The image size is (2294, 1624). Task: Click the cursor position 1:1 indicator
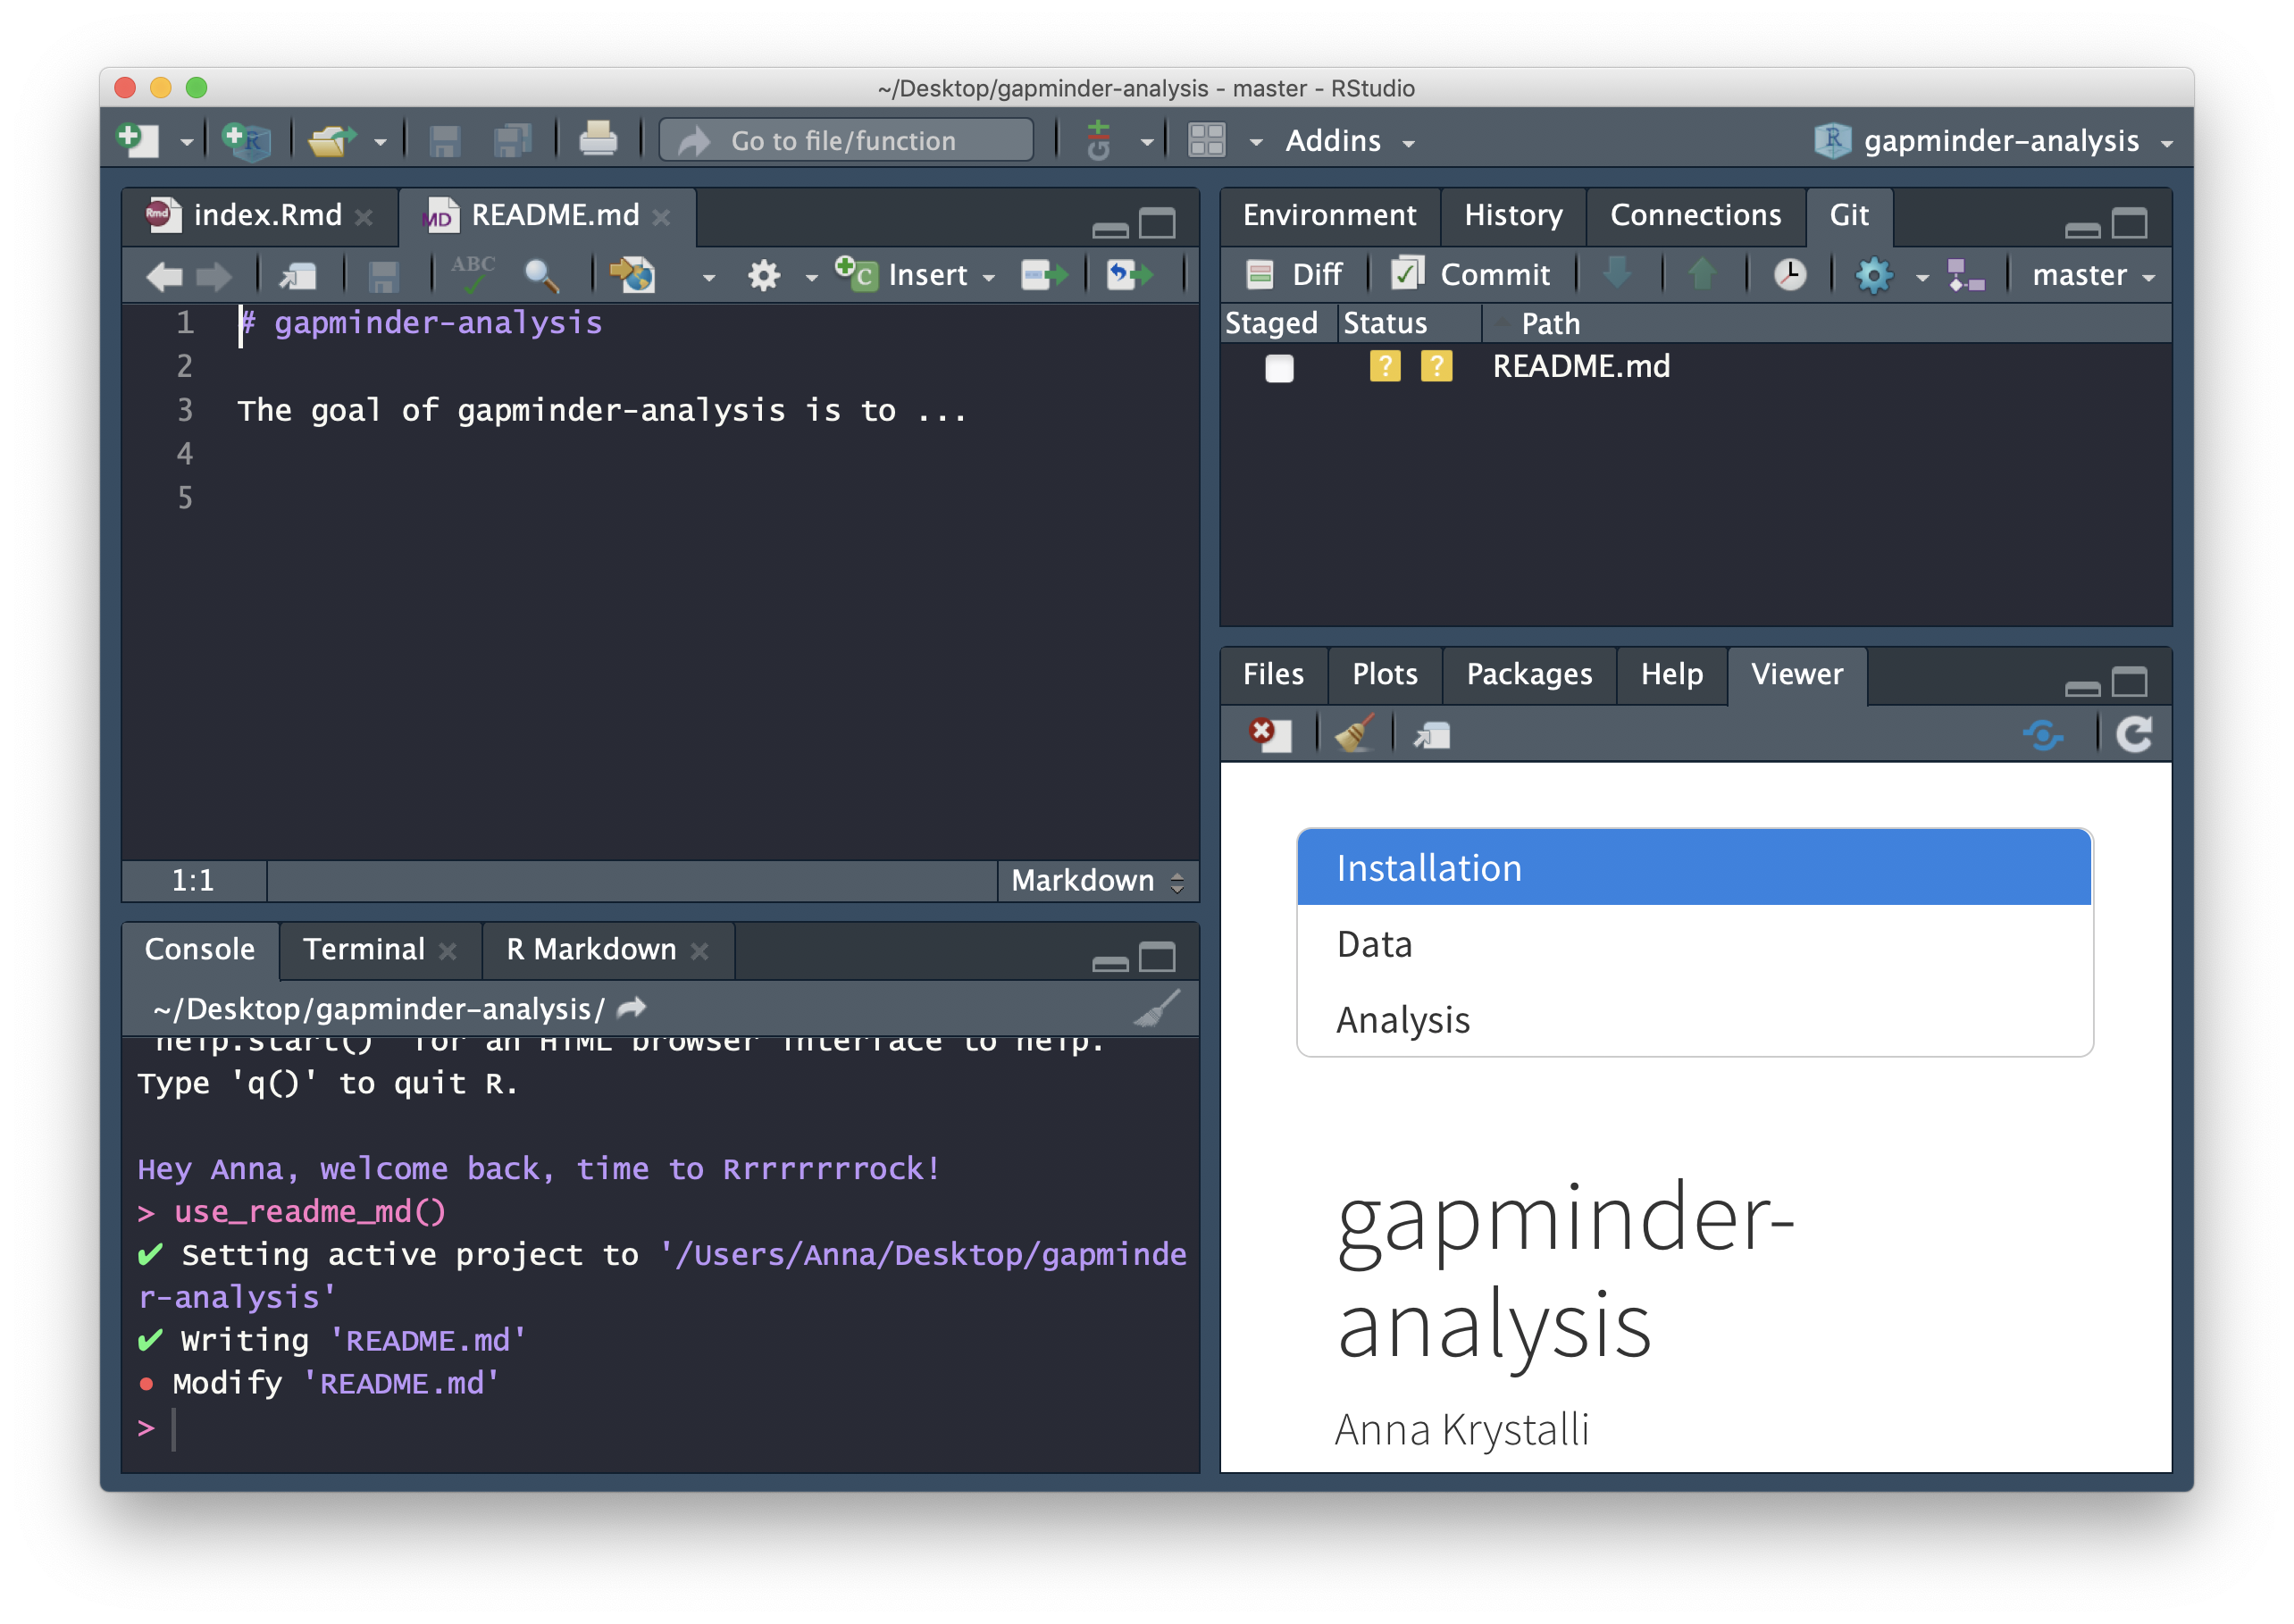(x=193, y=880)
